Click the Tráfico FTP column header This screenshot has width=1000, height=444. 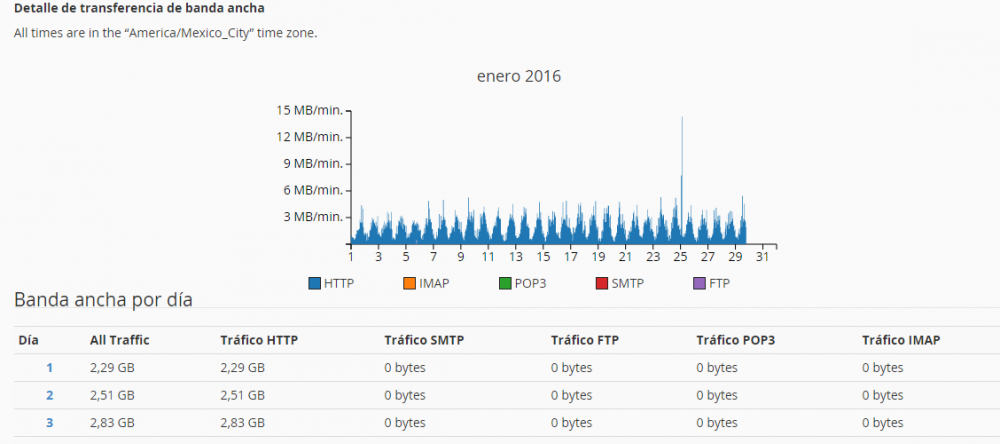(586, 340)
